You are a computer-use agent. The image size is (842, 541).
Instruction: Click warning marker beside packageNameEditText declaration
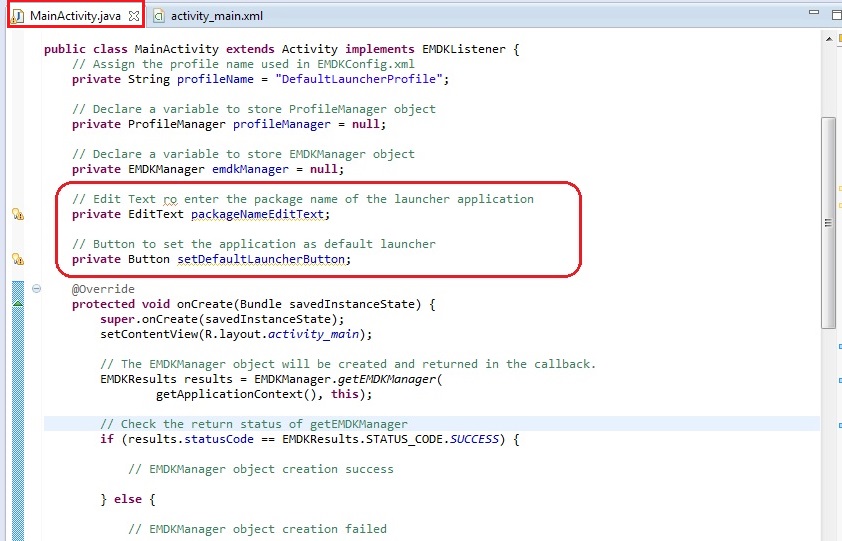17,214
